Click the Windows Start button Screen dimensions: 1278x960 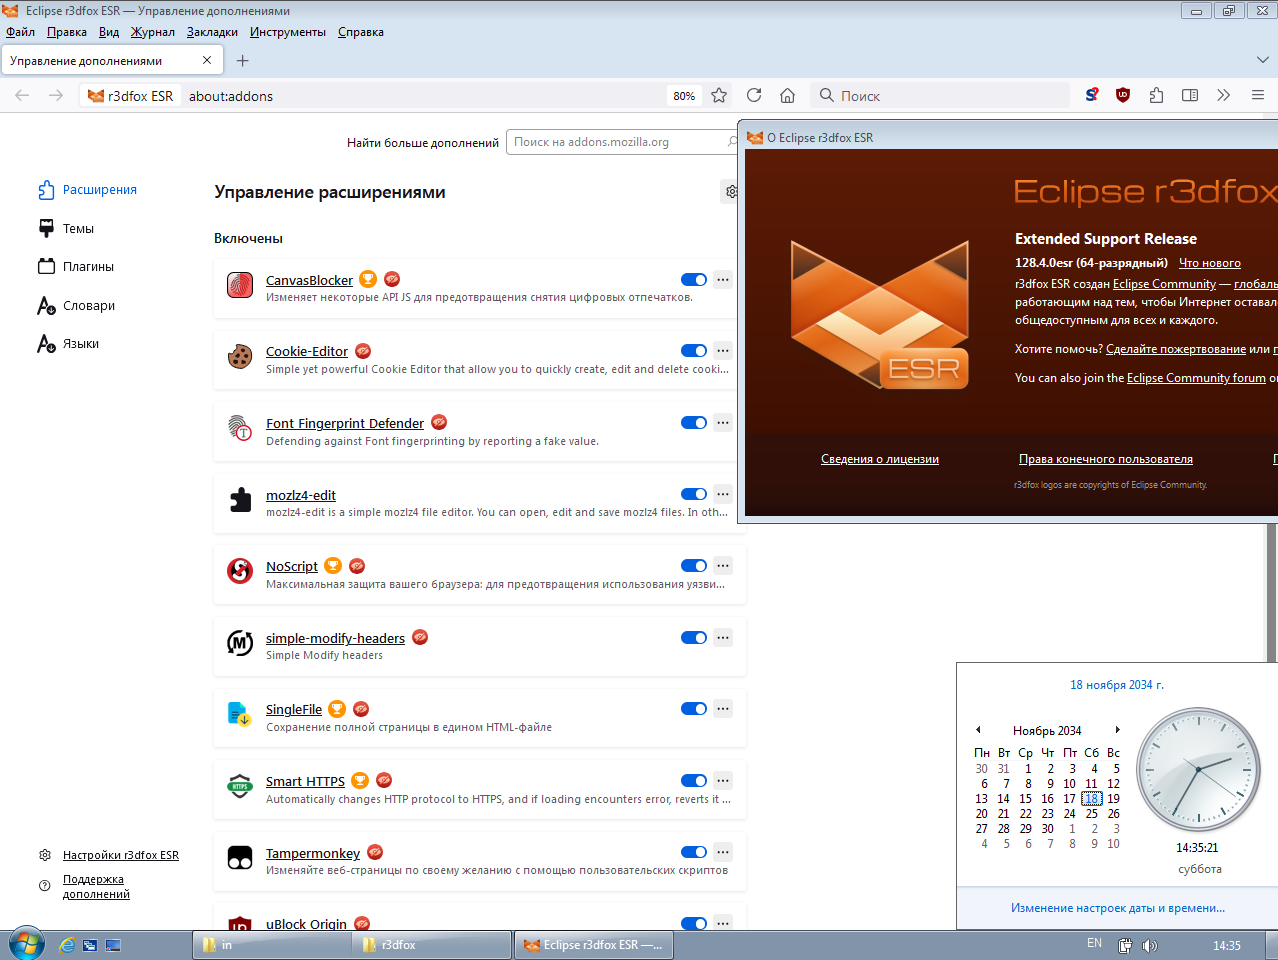click(25, 944)
